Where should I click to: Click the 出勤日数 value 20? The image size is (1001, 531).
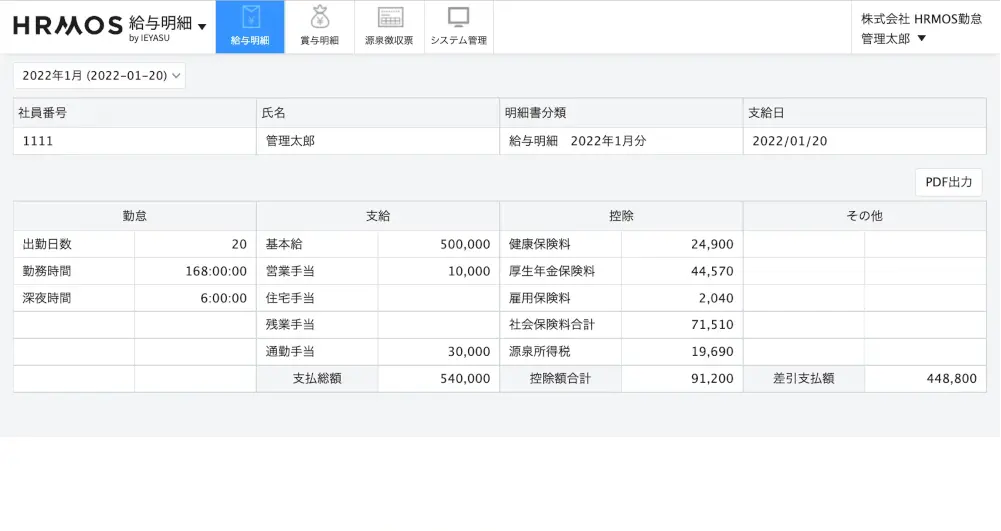pyautogui.click(x=239, y=244)
